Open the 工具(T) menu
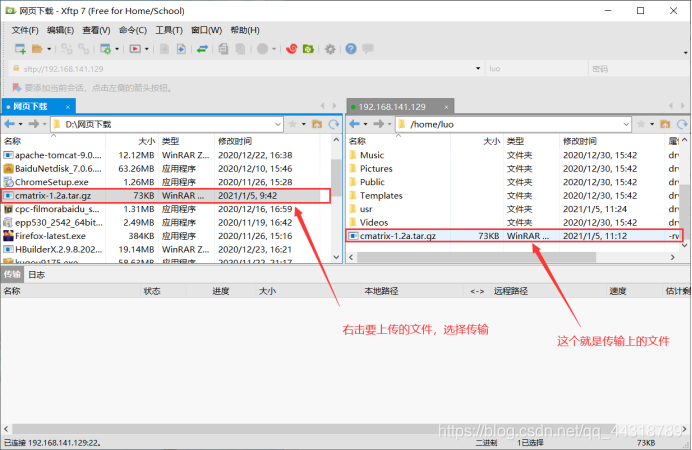The image size is (692, 450). click(169, 30)
